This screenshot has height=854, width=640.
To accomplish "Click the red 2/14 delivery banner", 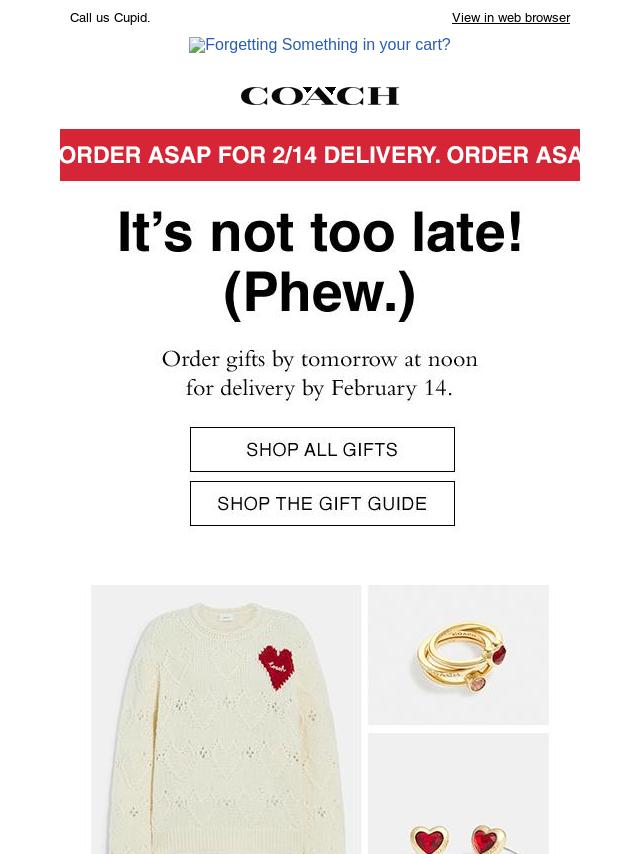I will point(320,155).
